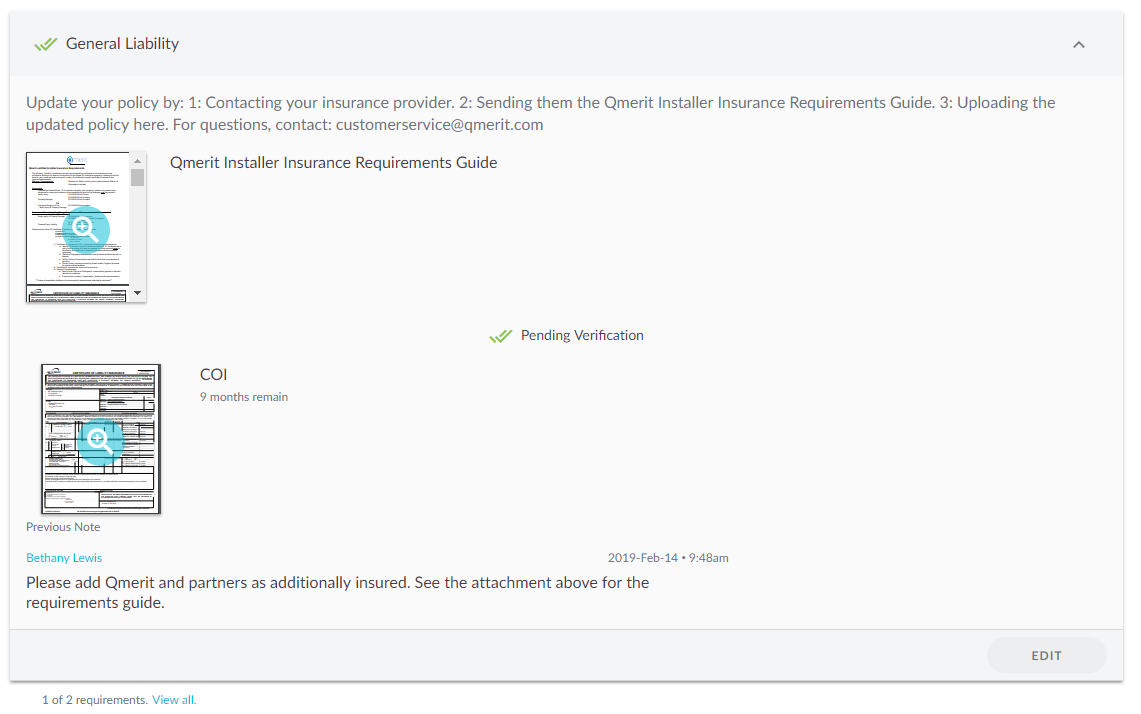Open the Requirements Guide document thumbnail
Viewport: 1141px width, 714px height.
tap(79, 227)
